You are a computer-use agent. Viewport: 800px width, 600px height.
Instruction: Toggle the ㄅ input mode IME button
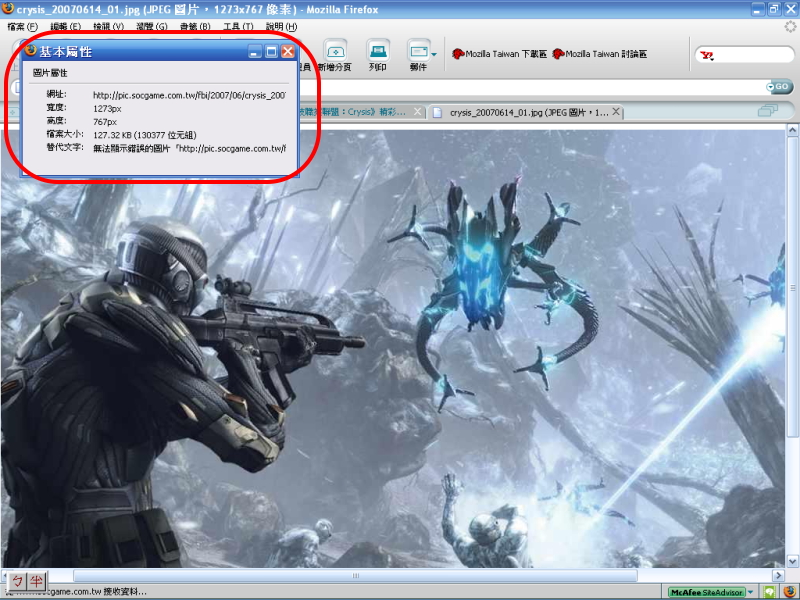(17, 581)
